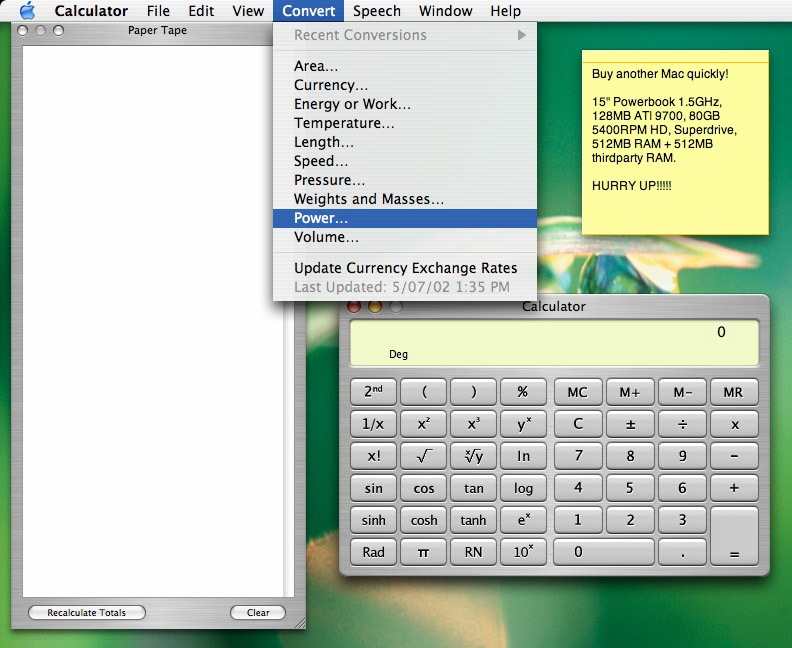The image size is (792, 648).
Task: Open the View menu
Action: [x=248, y=11]
